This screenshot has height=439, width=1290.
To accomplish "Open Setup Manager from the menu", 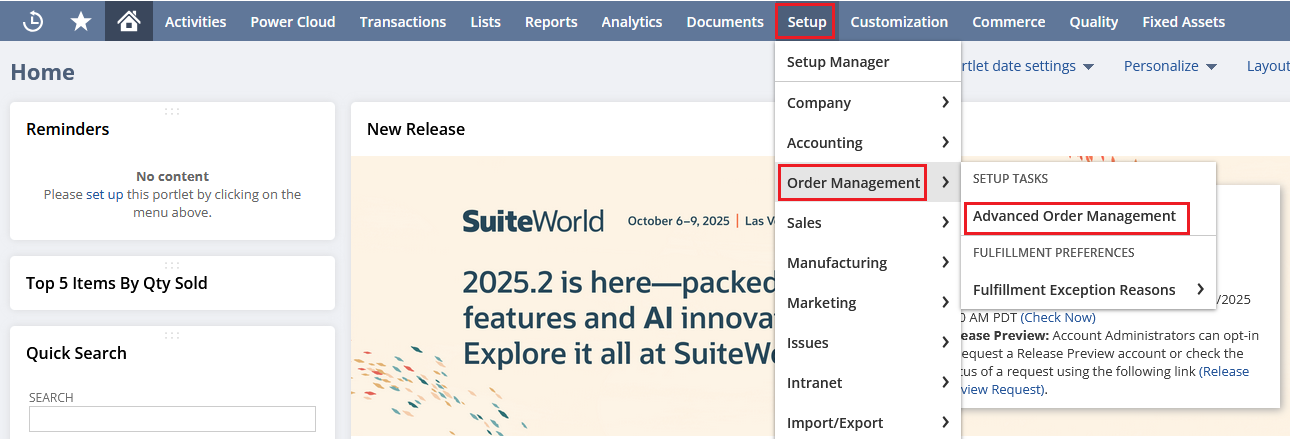I will (837, 62).
